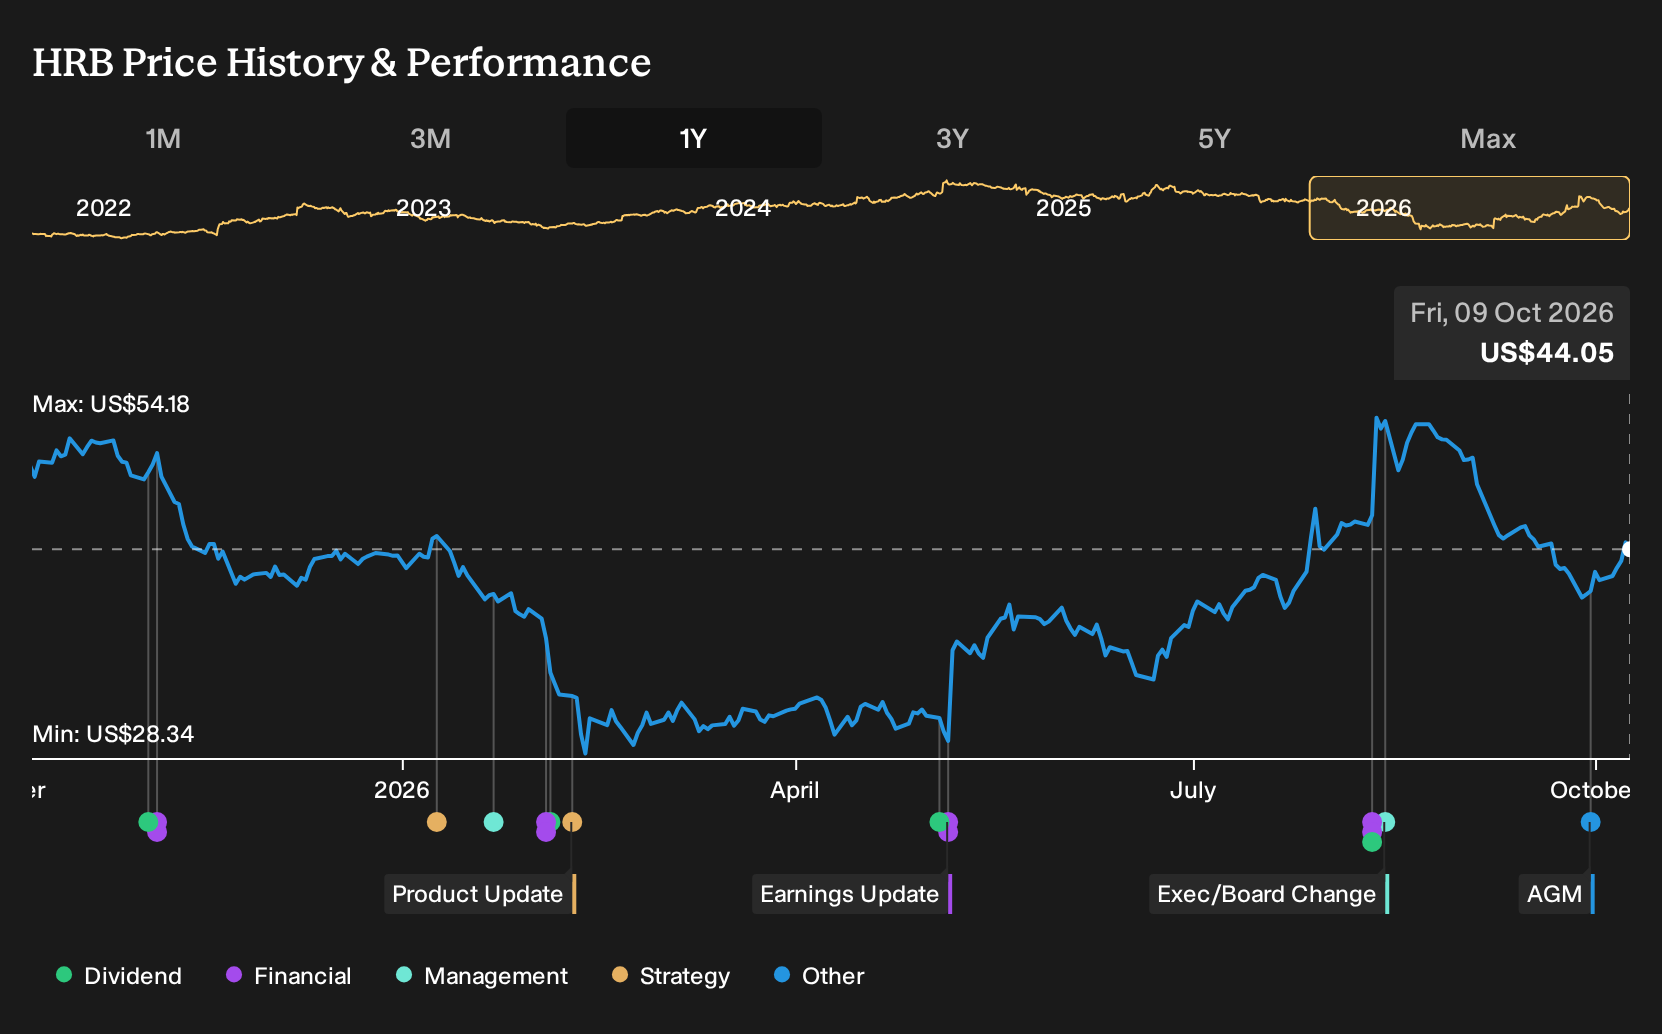Click 2025 on the overview timeline
Screen dimensions: 1662x1034
1064,208
